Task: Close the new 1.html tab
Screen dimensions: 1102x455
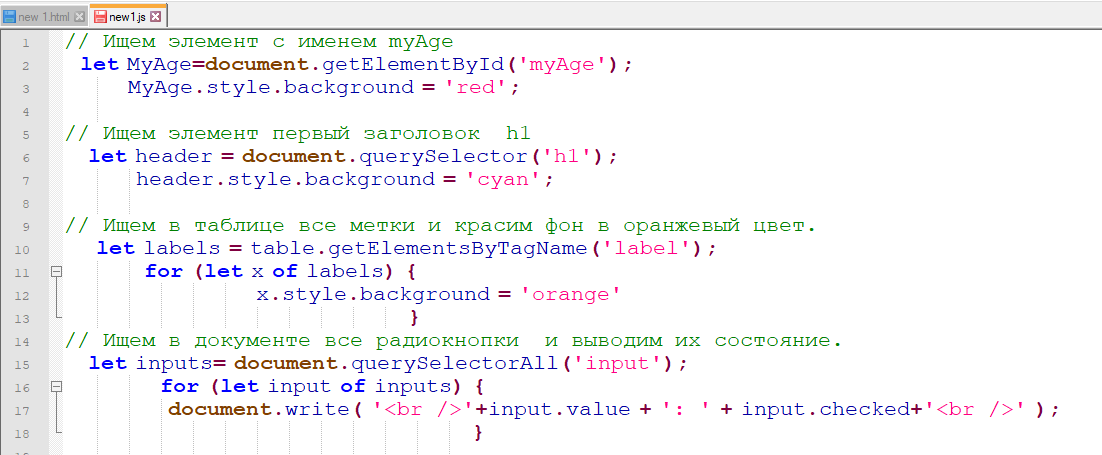Action: click(80, 17)
